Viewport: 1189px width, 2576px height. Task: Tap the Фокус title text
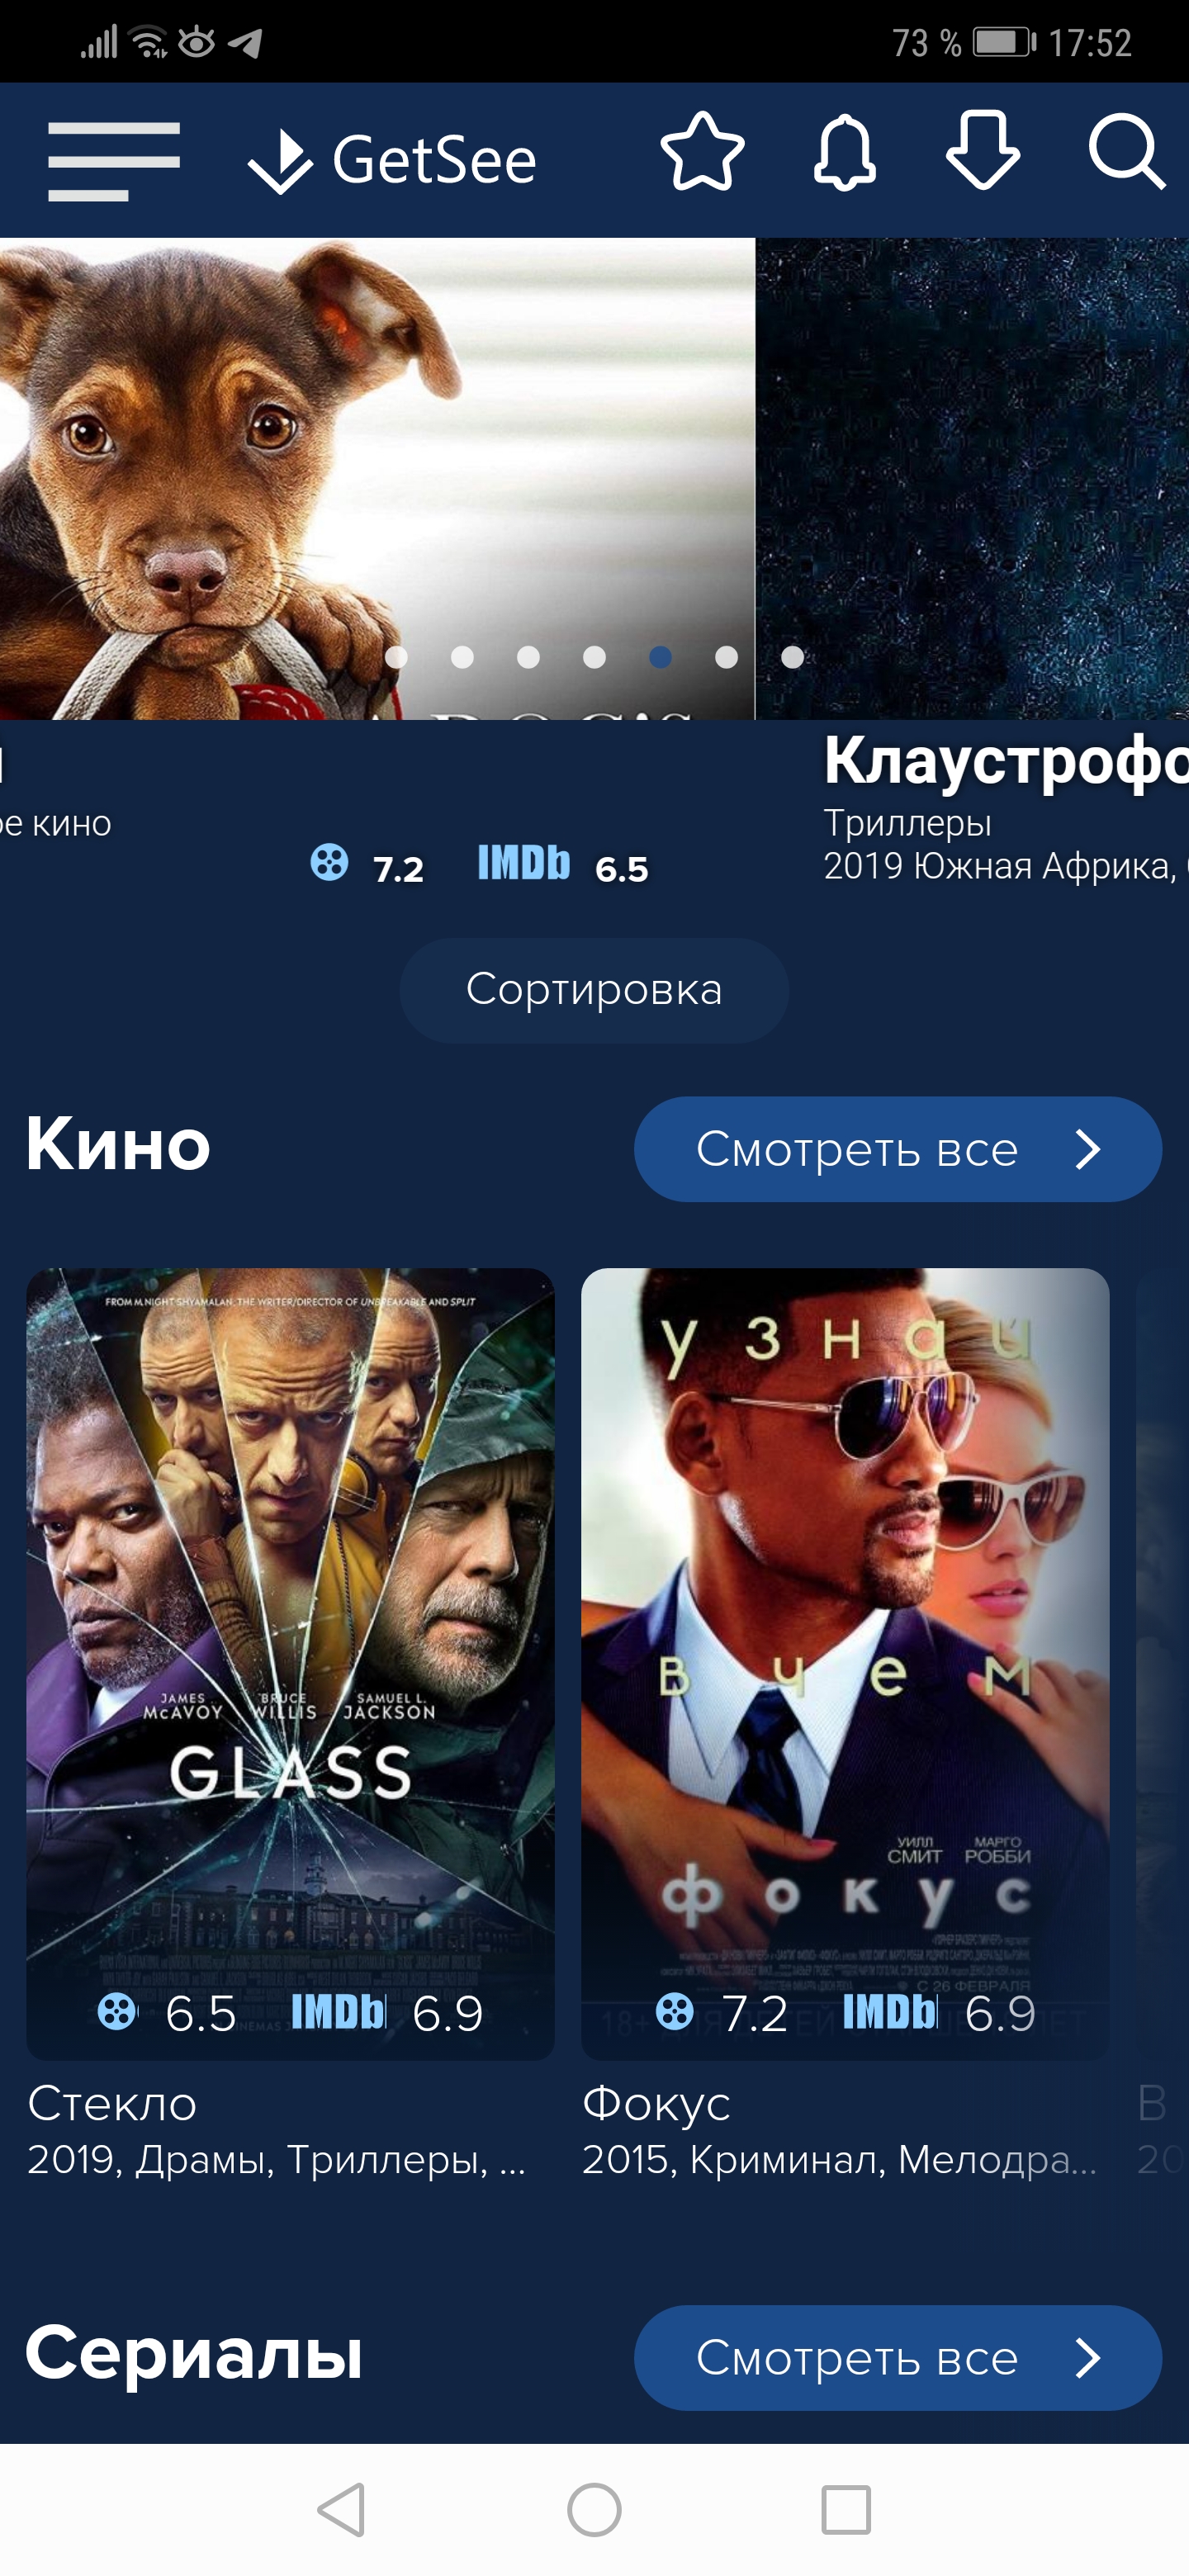(x=656, y=2104)
